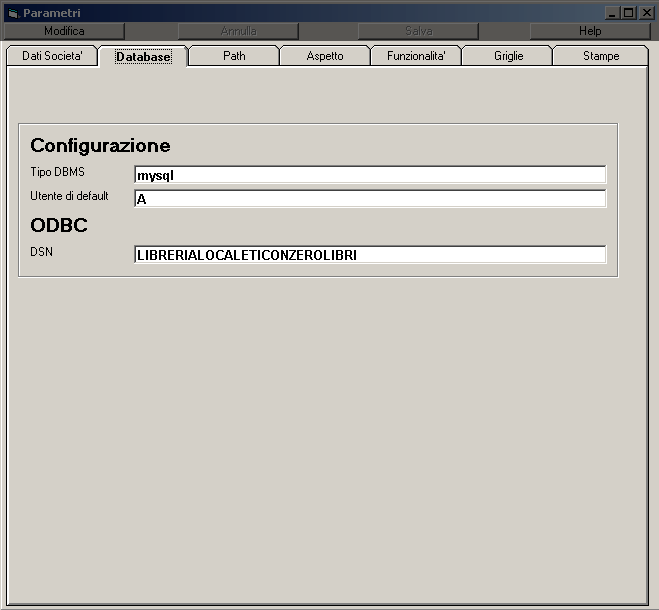Open the Stampe tab
Viewport: 659px width, 610px height.
(601, 56)
